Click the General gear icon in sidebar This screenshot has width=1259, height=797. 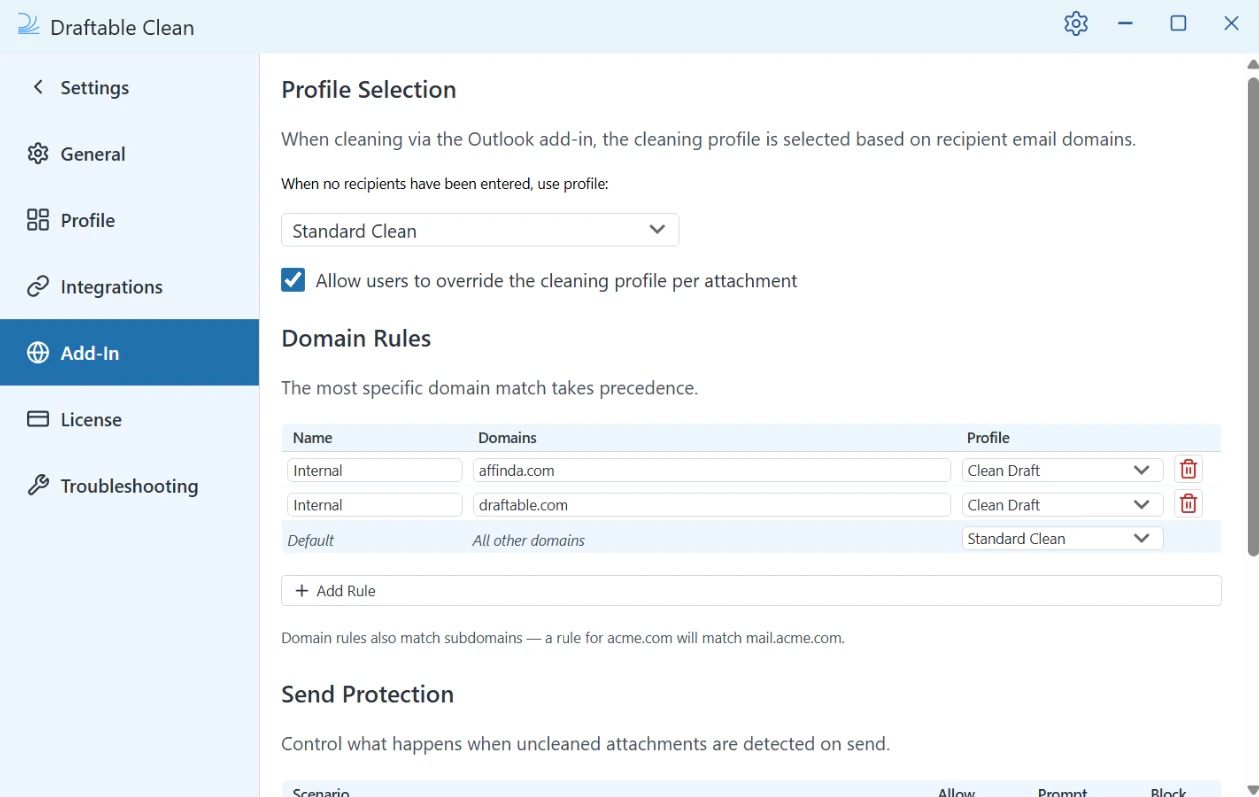click(x=38, y=154)
